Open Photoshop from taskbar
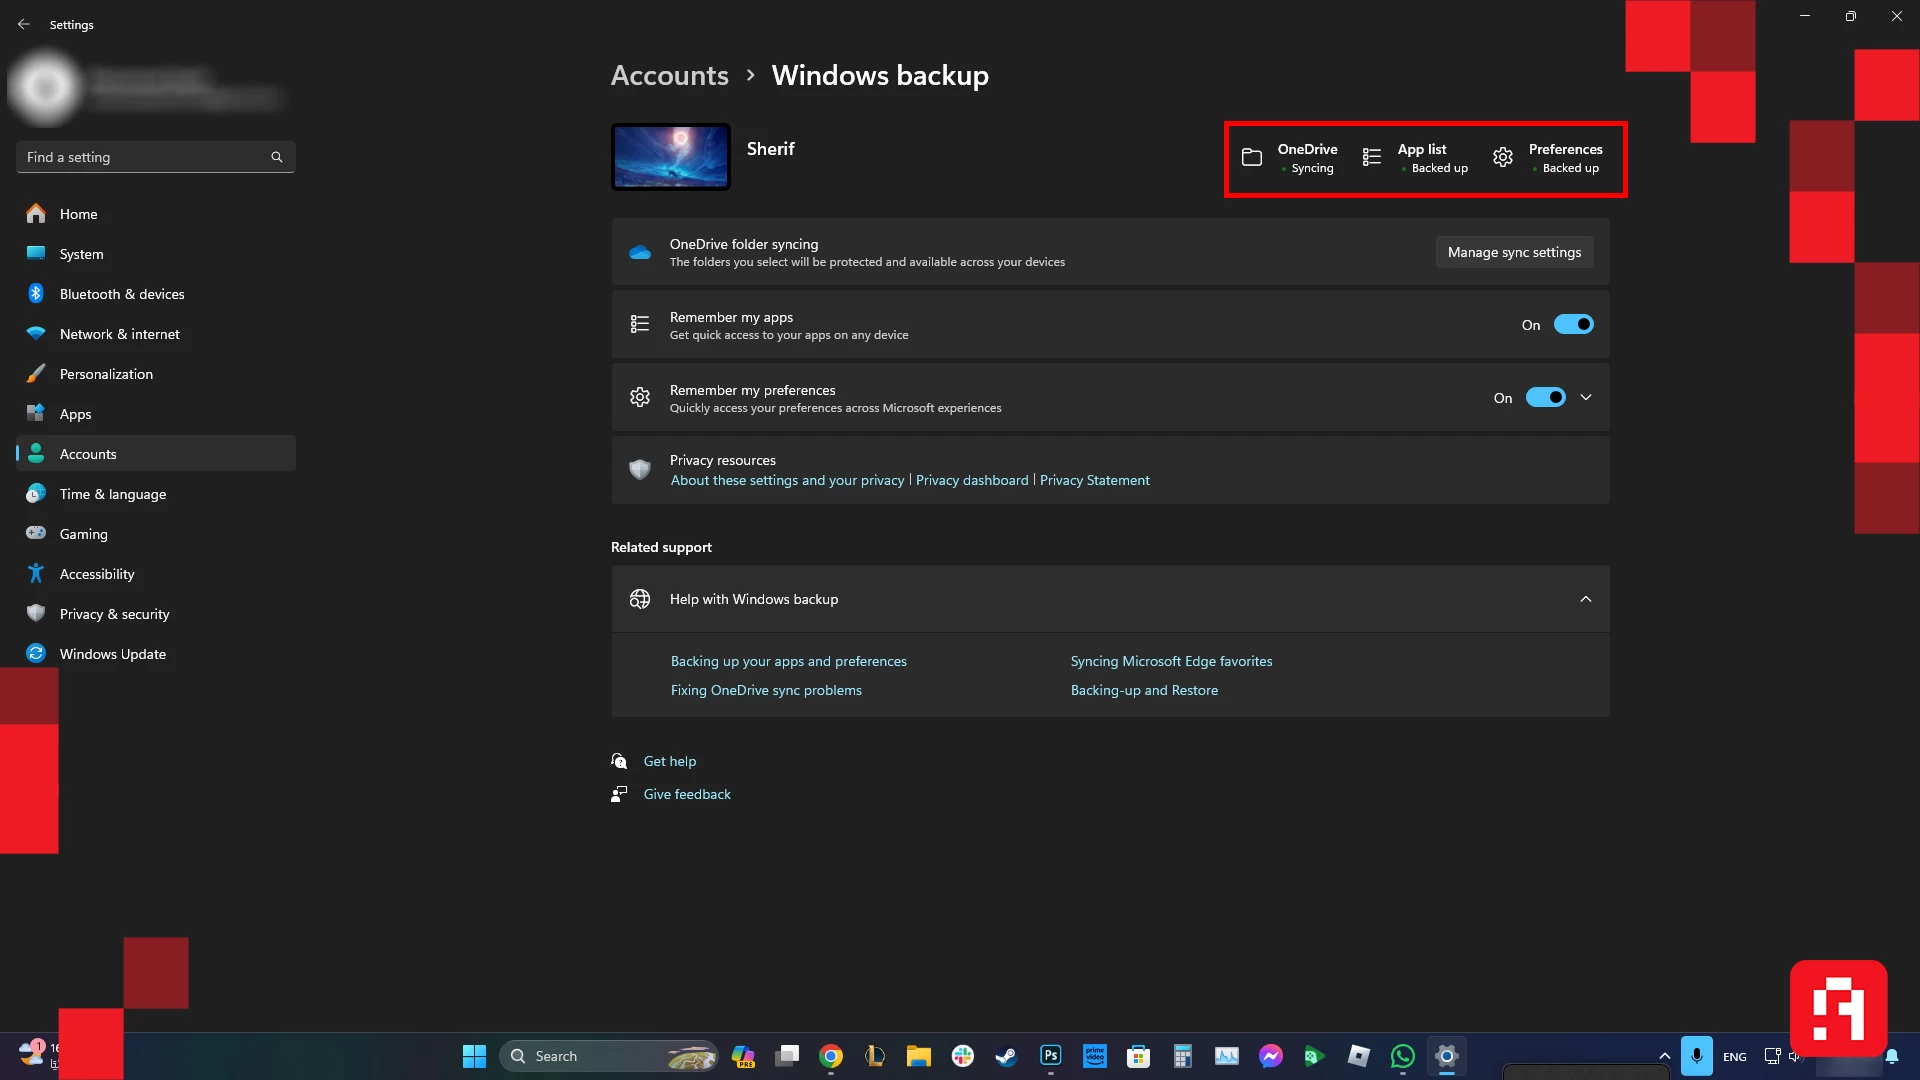1920x1080 pixels. click(x=1051, y=1056)
